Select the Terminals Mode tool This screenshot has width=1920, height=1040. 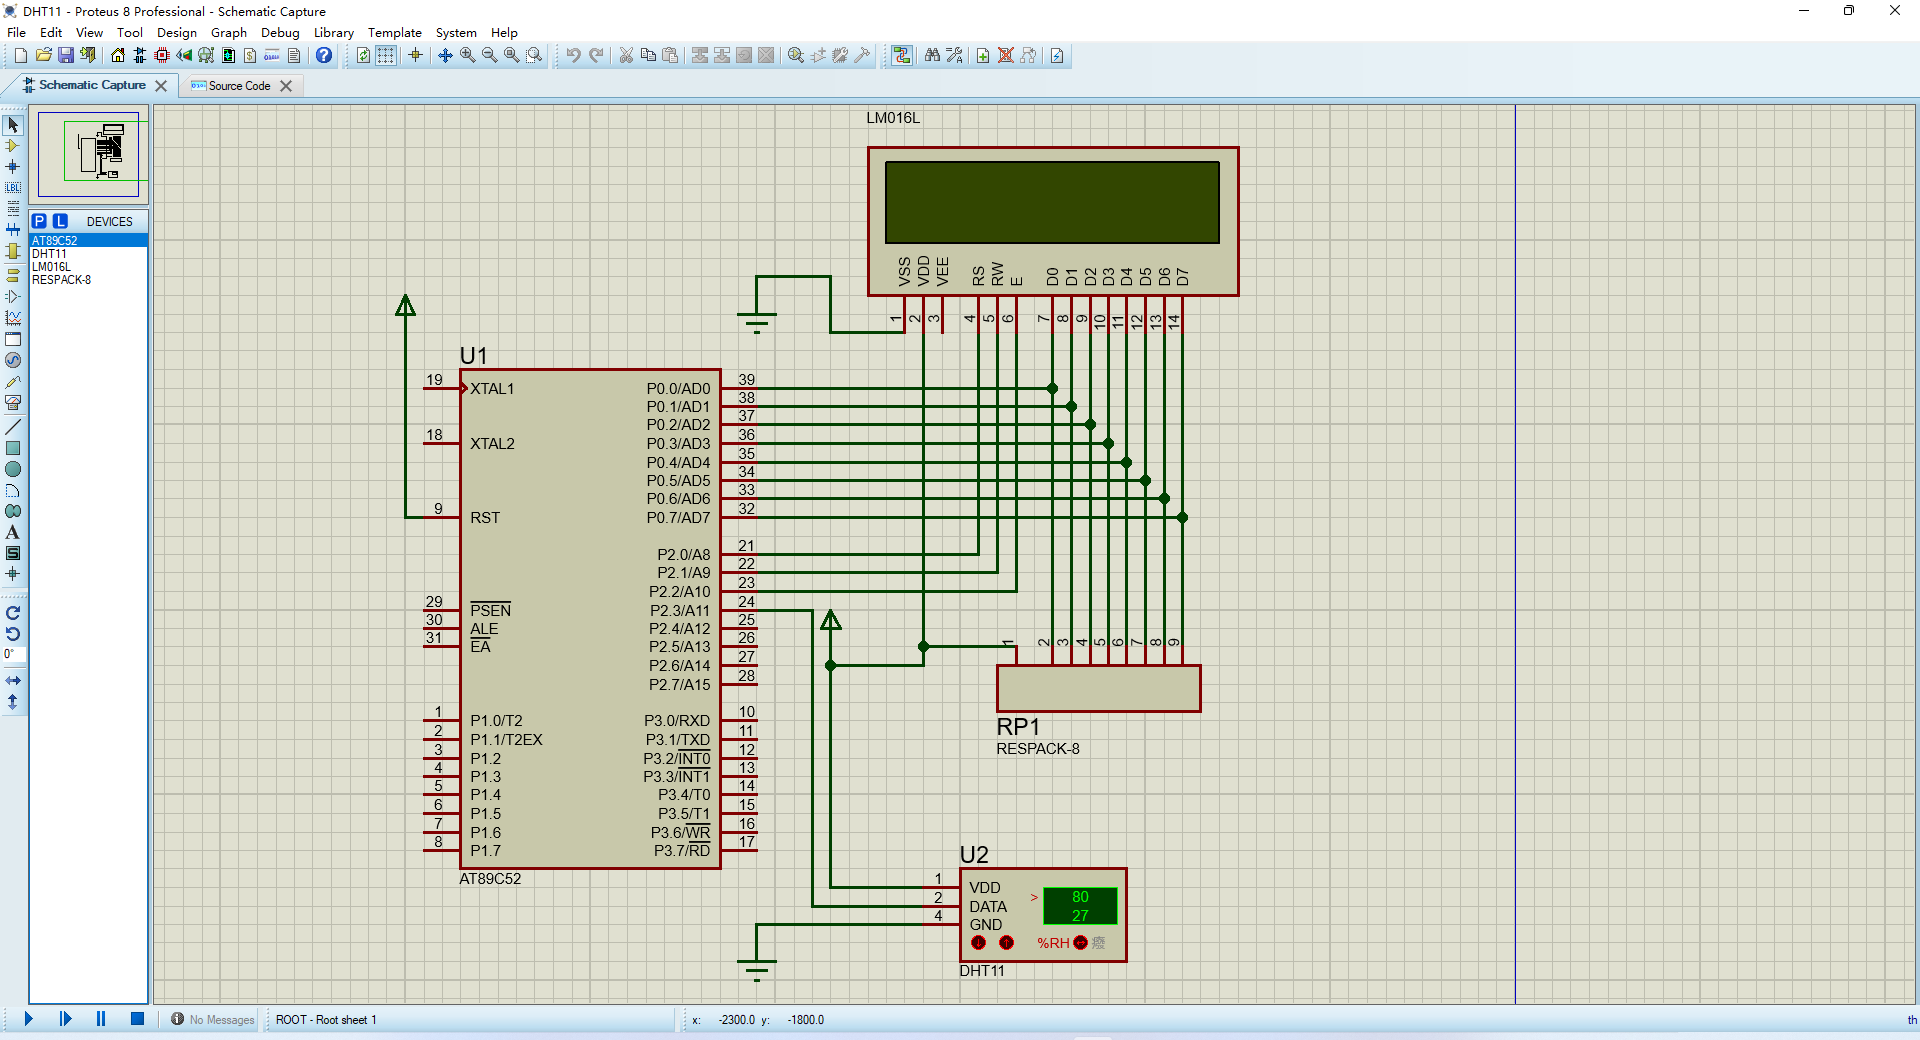tap(13, 275)
